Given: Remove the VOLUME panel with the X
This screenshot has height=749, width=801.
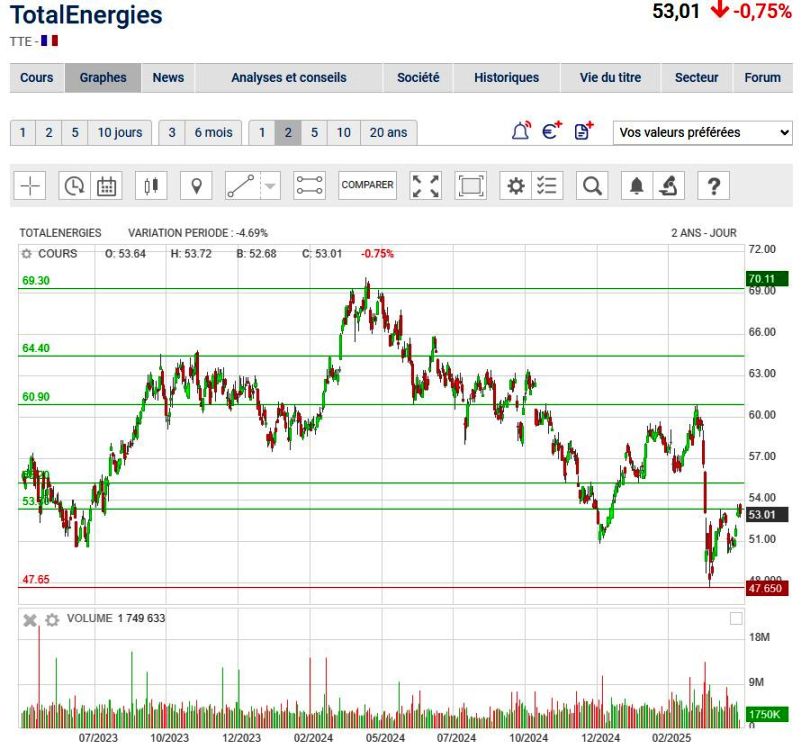Looking at the screenshot, I should click(30, 620).
